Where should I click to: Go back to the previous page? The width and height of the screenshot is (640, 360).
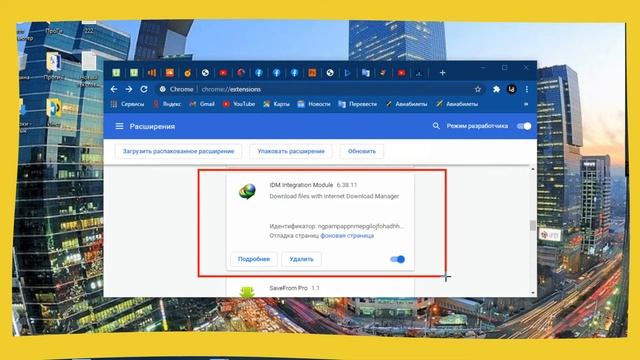[114, 89]
